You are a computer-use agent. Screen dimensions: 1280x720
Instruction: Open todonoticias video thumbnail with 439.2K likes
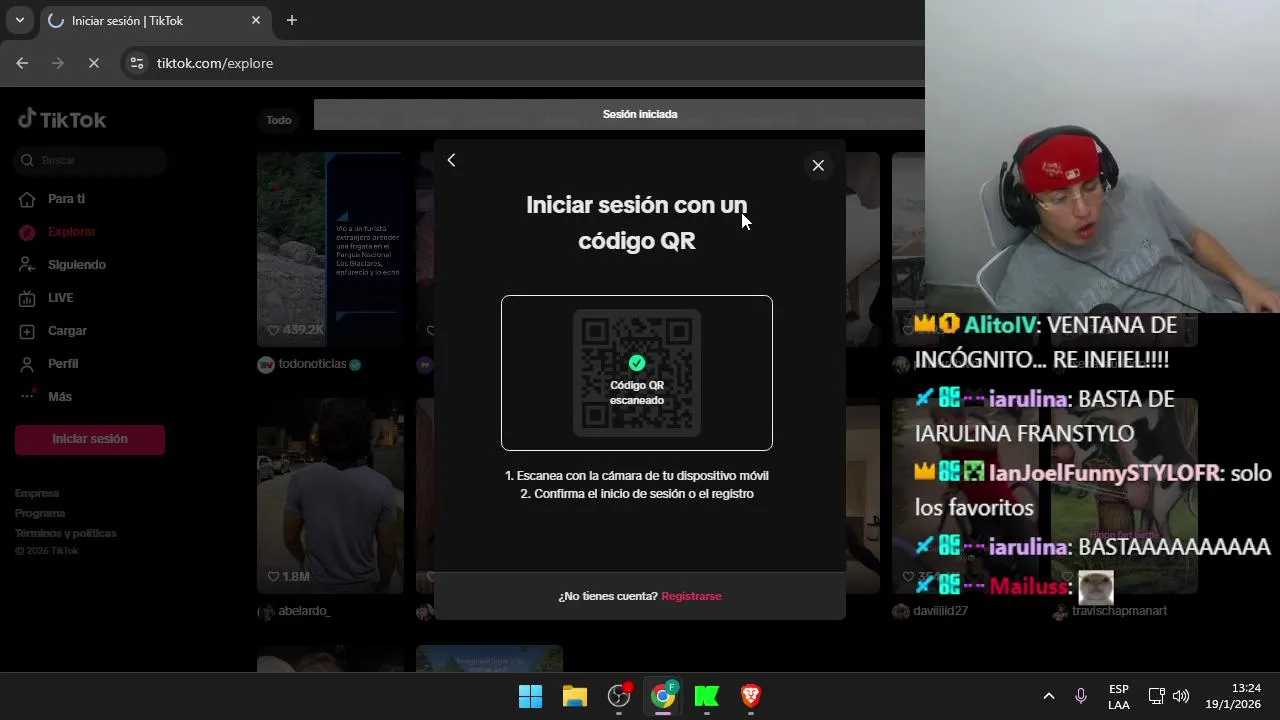[x=329, y=249]
